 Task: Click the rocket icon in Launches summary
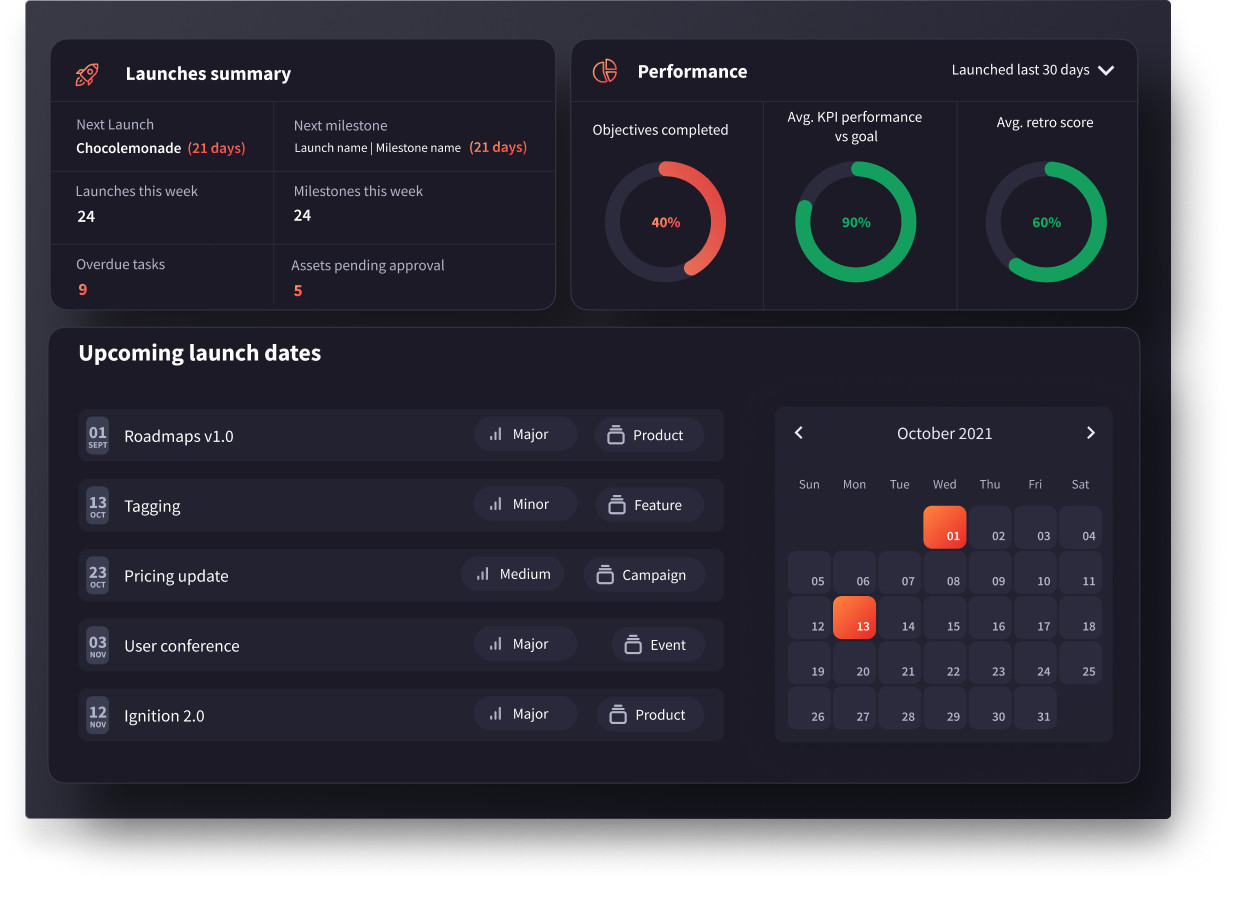click(88, 73)
